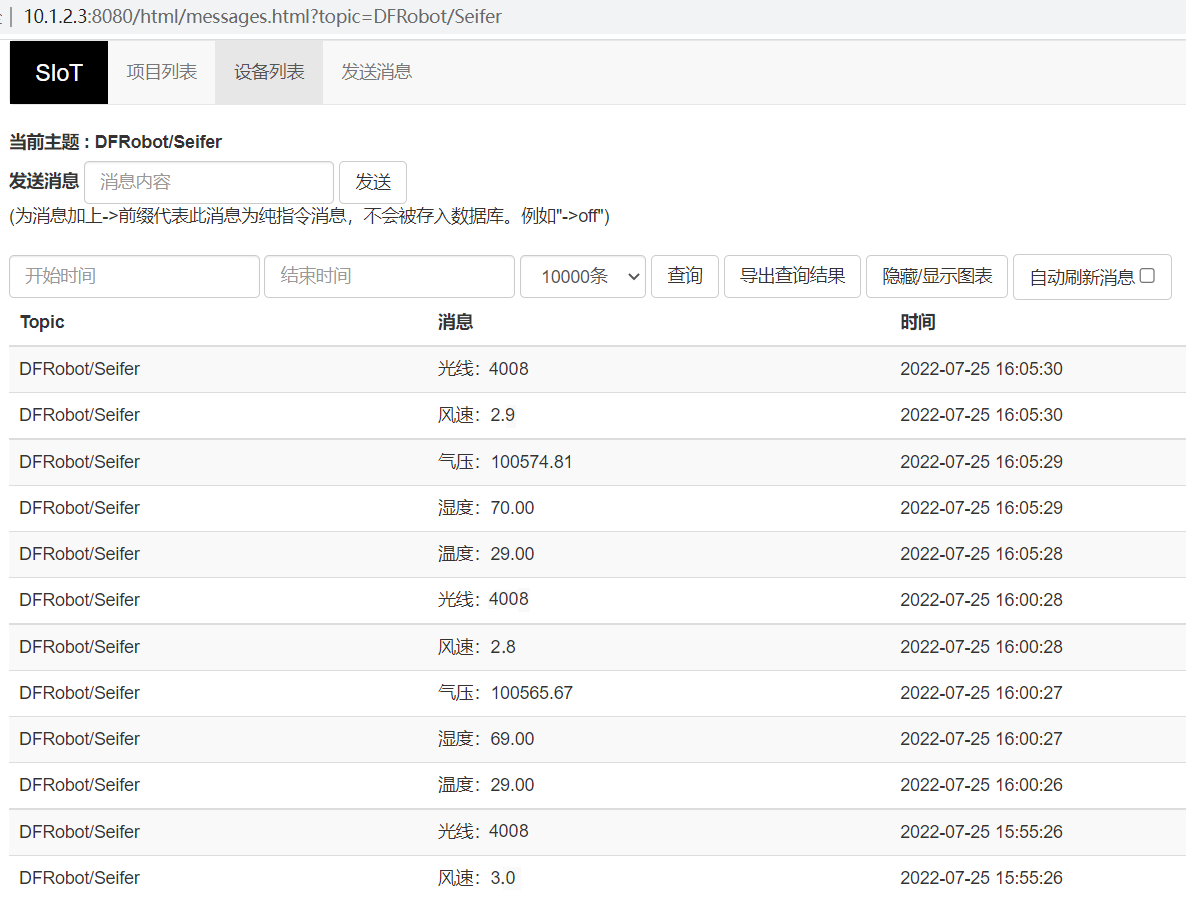The width and height of the screenshot is (1186, 897).
Task: Select message 温度: 29.00 at 16:05:28
Action: point(486,554)
